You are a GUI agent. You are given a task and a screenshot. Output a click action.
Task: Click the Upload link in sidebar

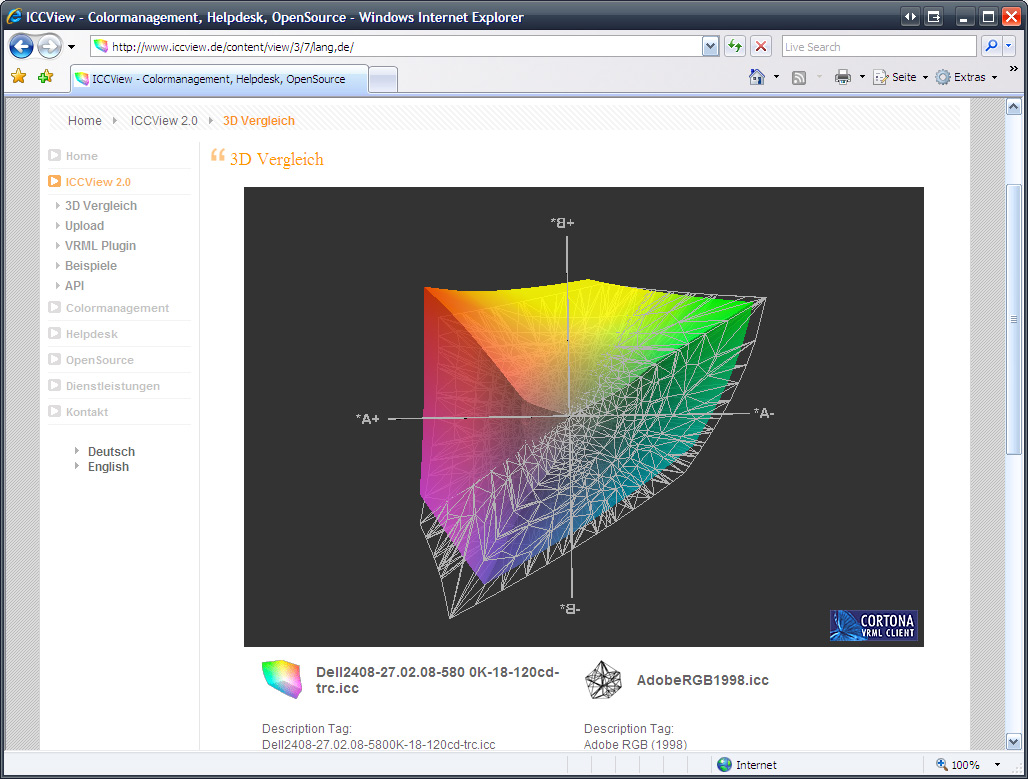(84, 226)
